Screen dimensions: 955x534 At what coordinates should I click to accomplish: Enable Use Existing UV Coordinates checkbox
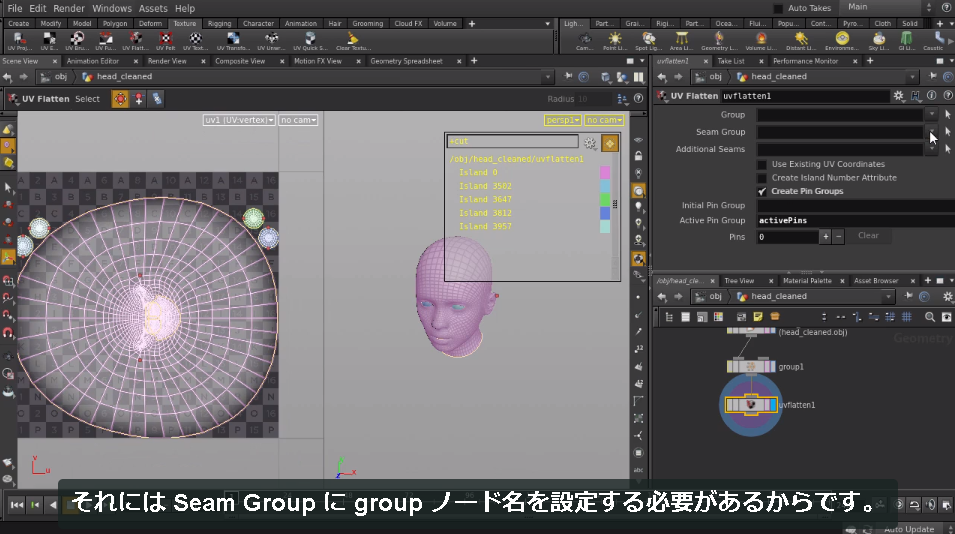(762, 164)
